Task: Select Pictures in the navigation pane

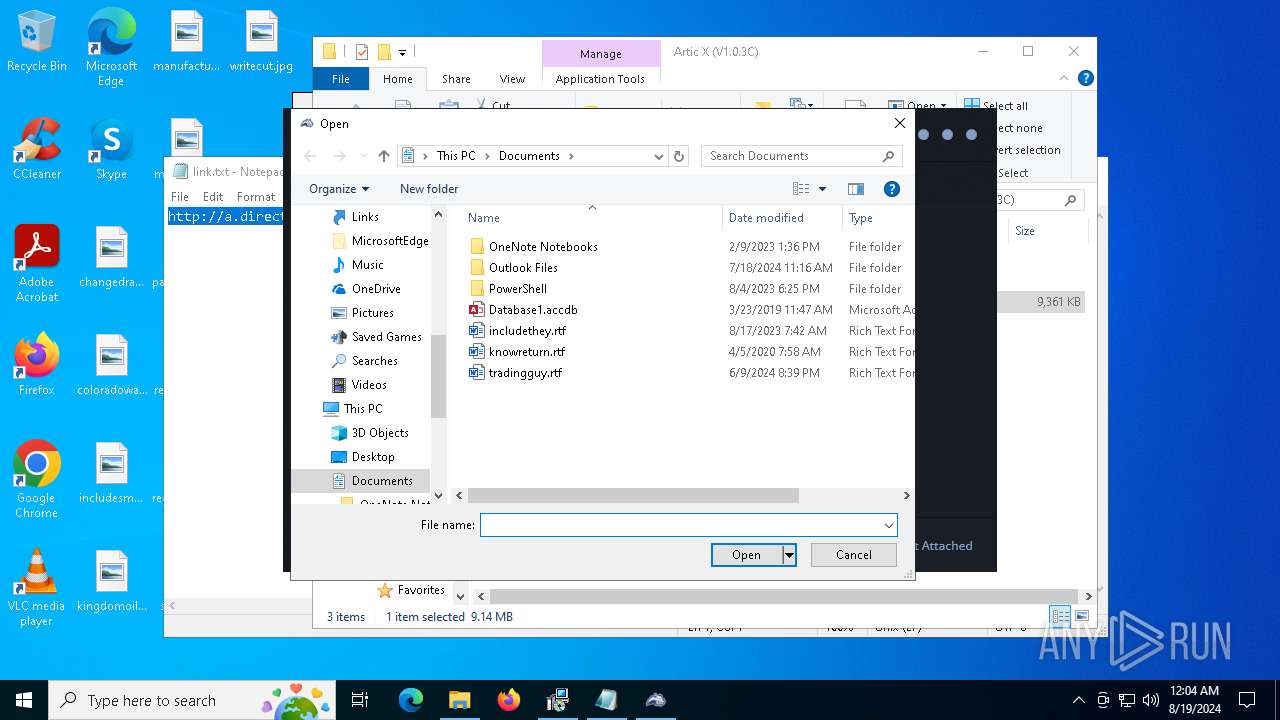Action: [x=372, y=313]
